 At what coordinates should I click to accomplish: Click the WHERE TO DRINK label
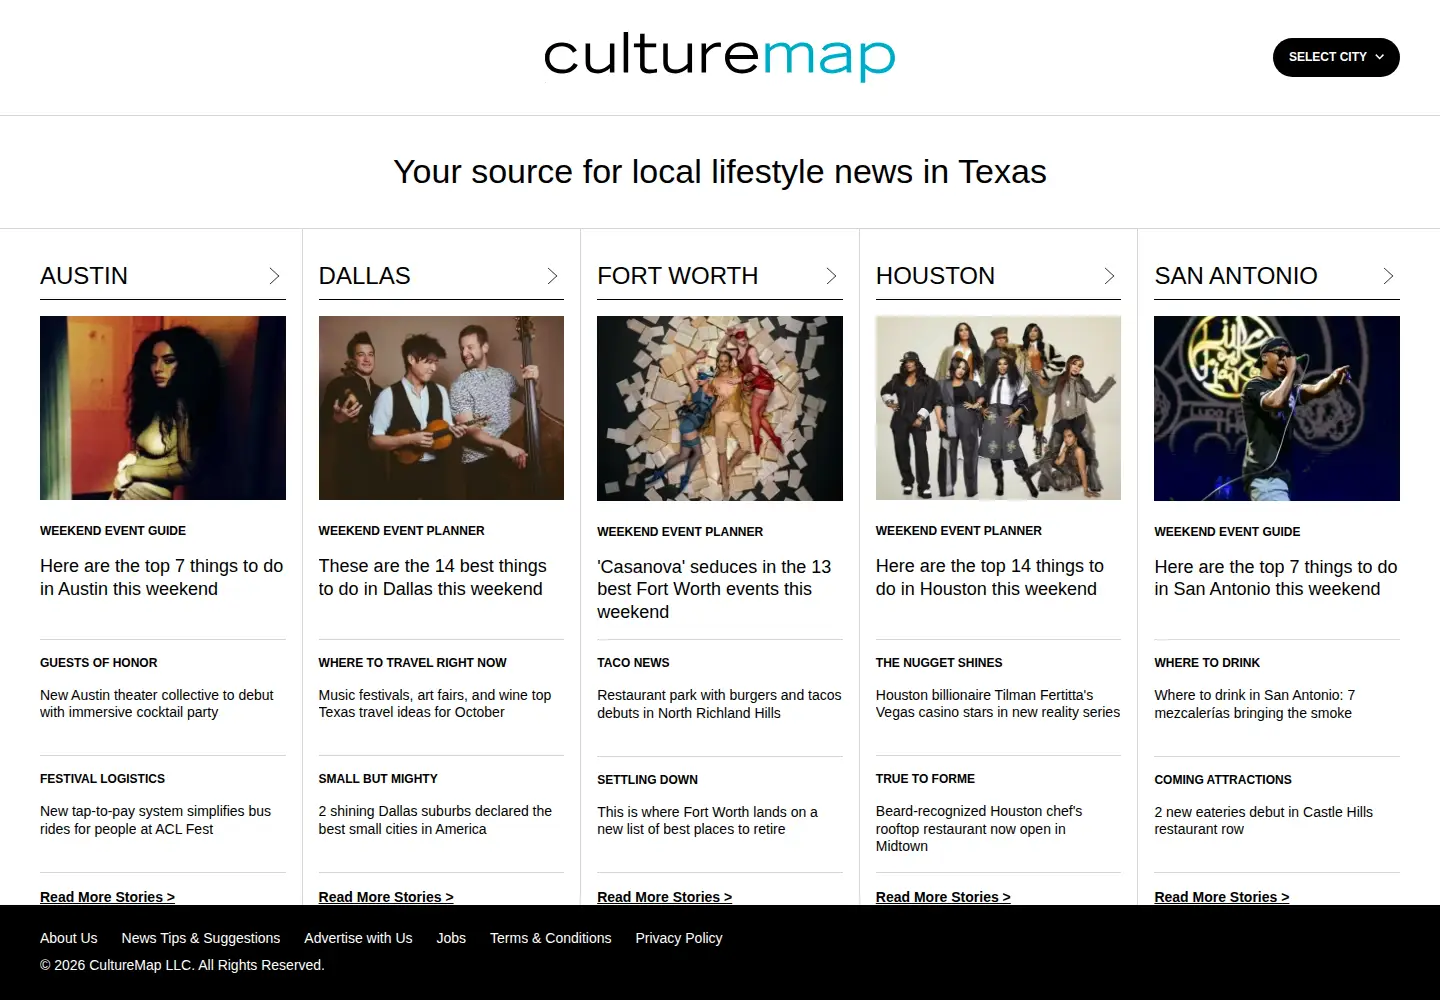tap(1207, 663)
